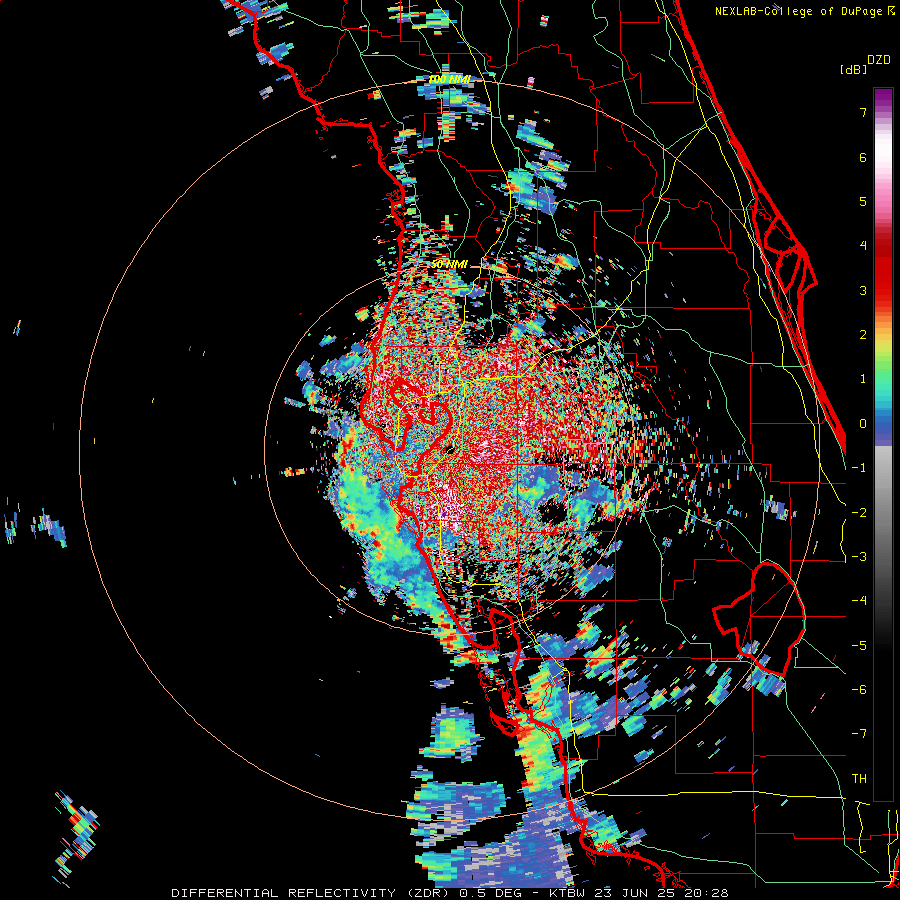Select the 3 value on color scale
This screenshot has width=900, height=900.
[x=863, y=290]
